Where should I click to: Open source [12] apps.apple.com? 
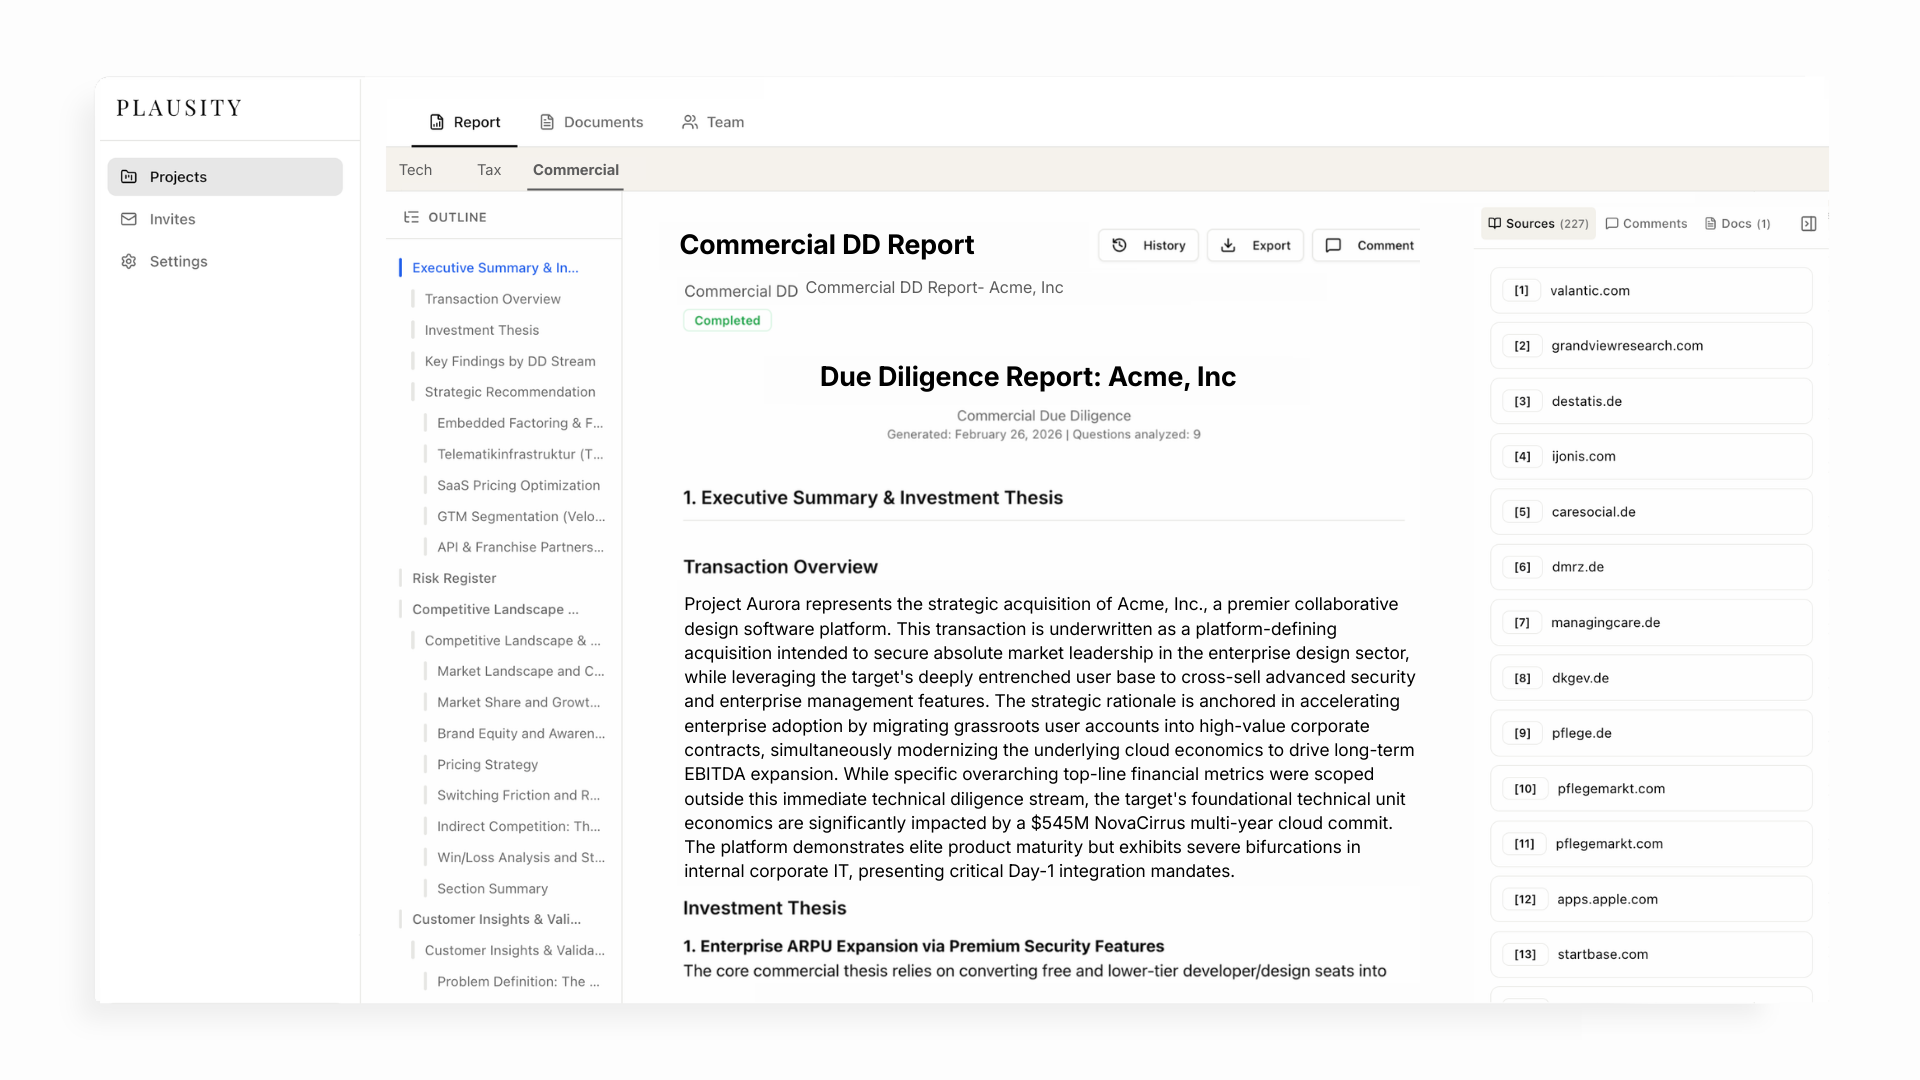[1650, 899]
